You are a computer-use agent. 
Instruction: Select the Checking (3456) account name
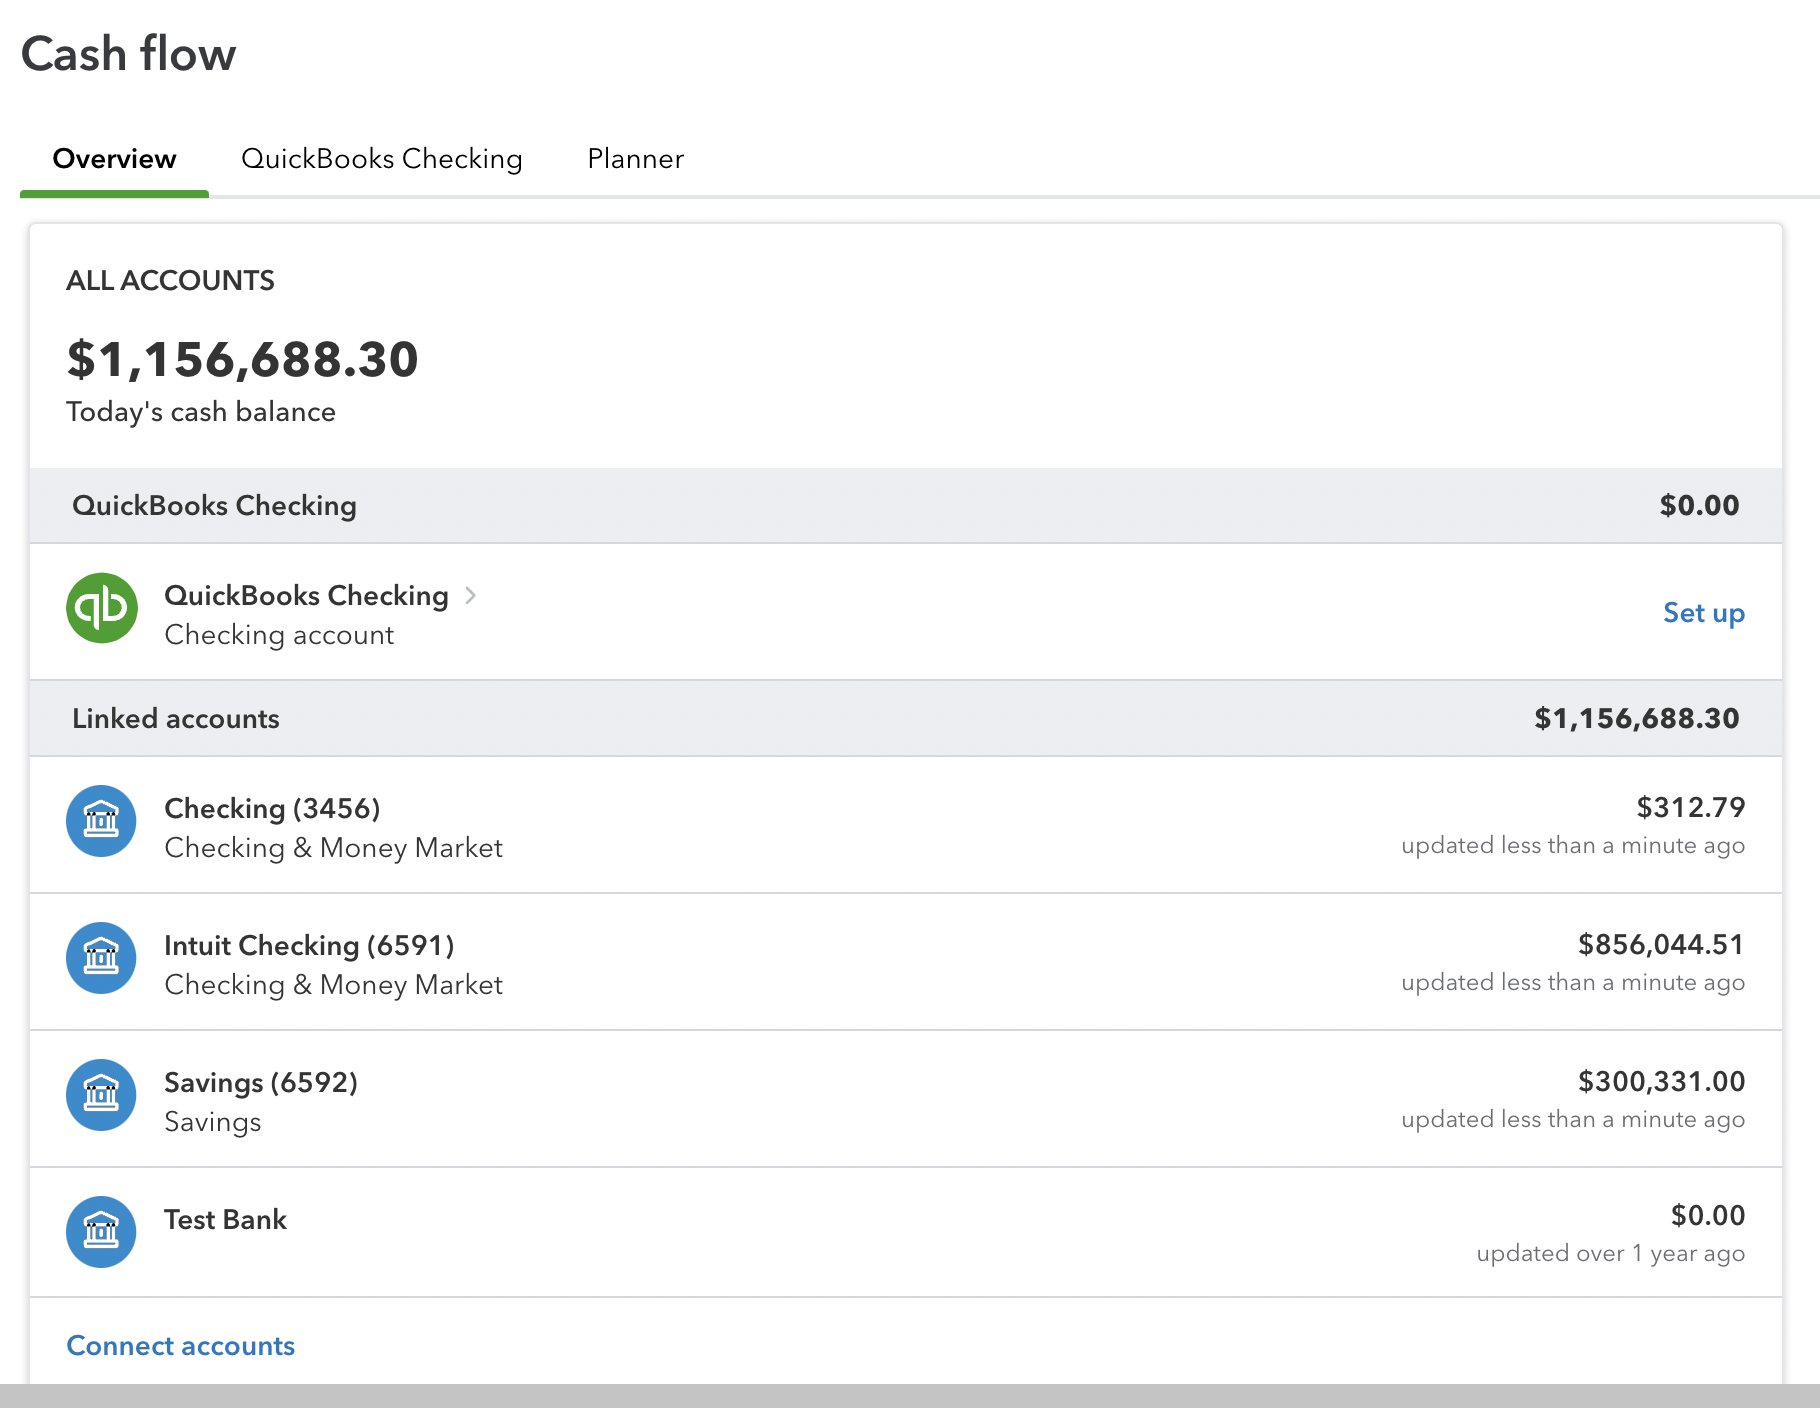(x=272, y=808)
